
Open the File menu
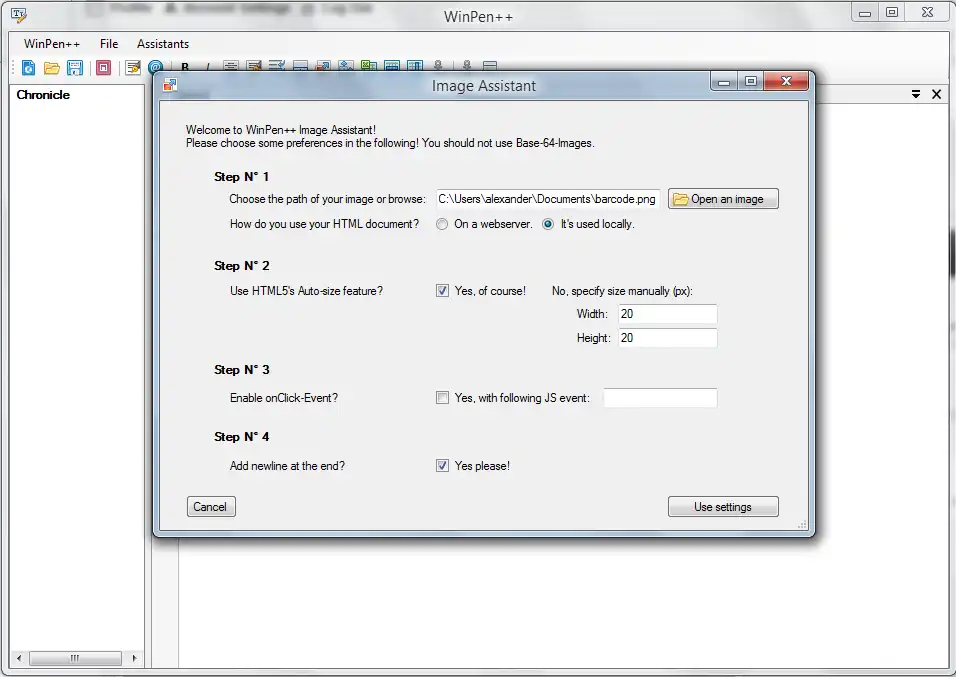(109, 44)
